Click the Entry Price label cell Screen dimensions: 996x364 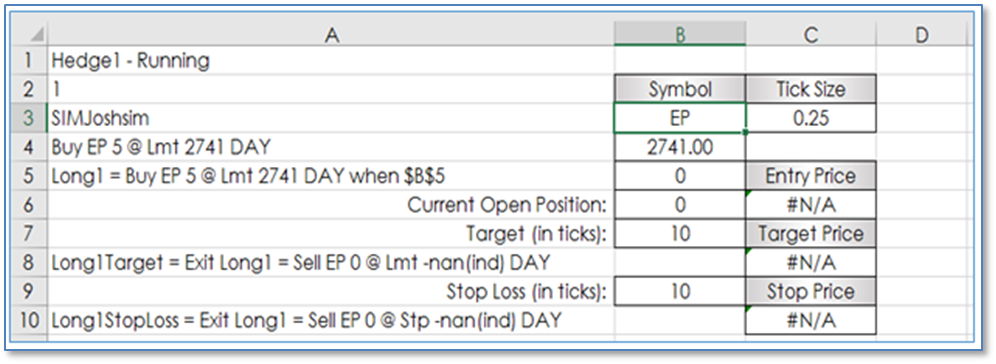(811, 176)
